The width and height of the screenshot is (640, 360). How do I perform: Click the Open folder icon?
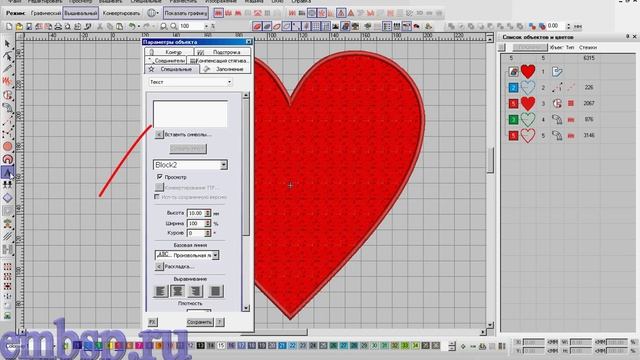[19, 26]
